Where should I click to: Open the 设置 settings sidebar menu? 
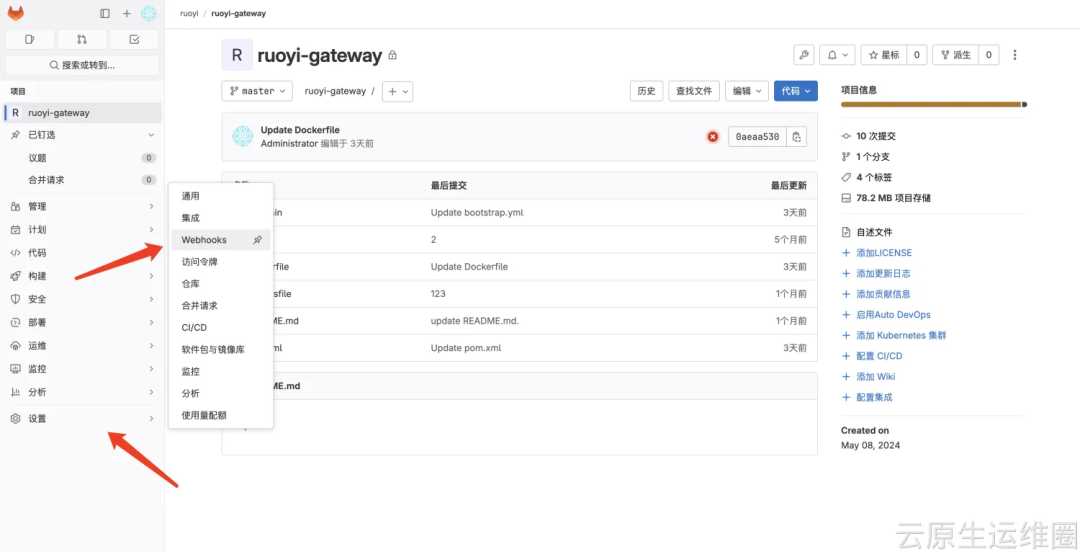83,418
